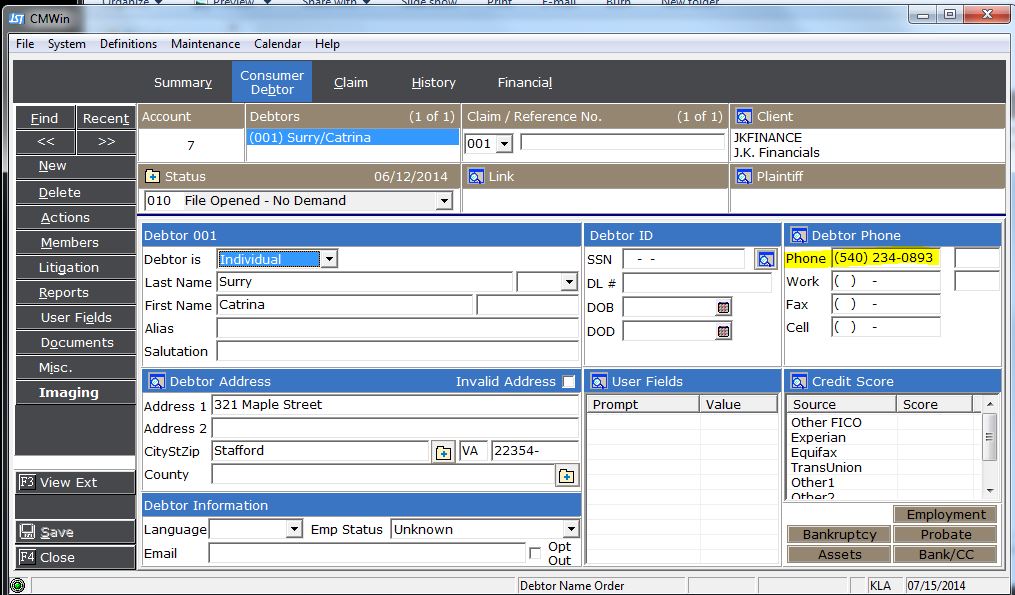
Task: Click into the Address 1 field
Action: [x=394, y=405]
